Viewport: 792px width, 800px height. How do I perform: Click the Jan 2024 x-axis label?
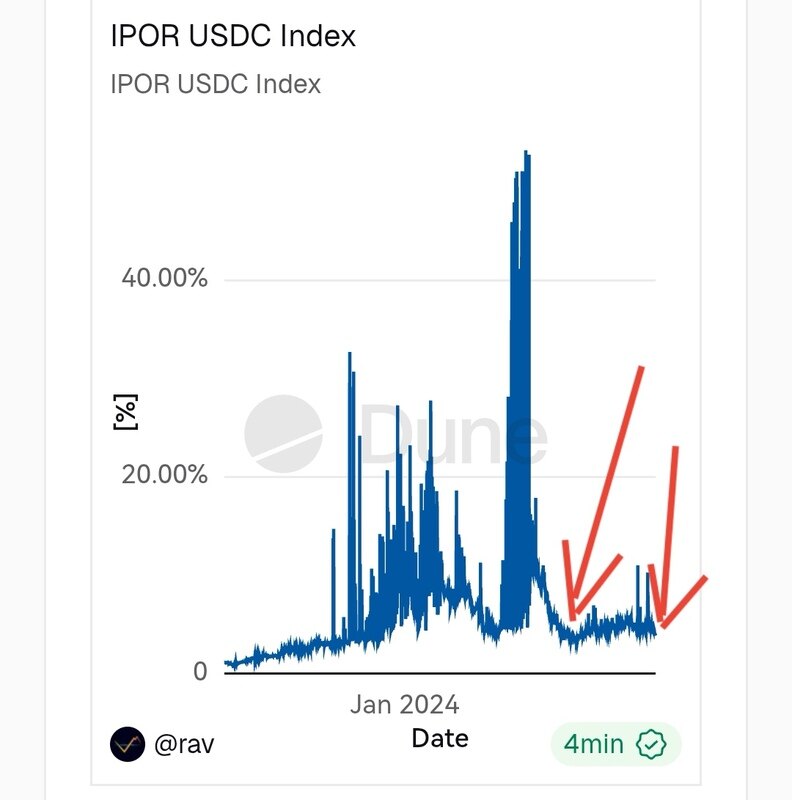[404, 704]
